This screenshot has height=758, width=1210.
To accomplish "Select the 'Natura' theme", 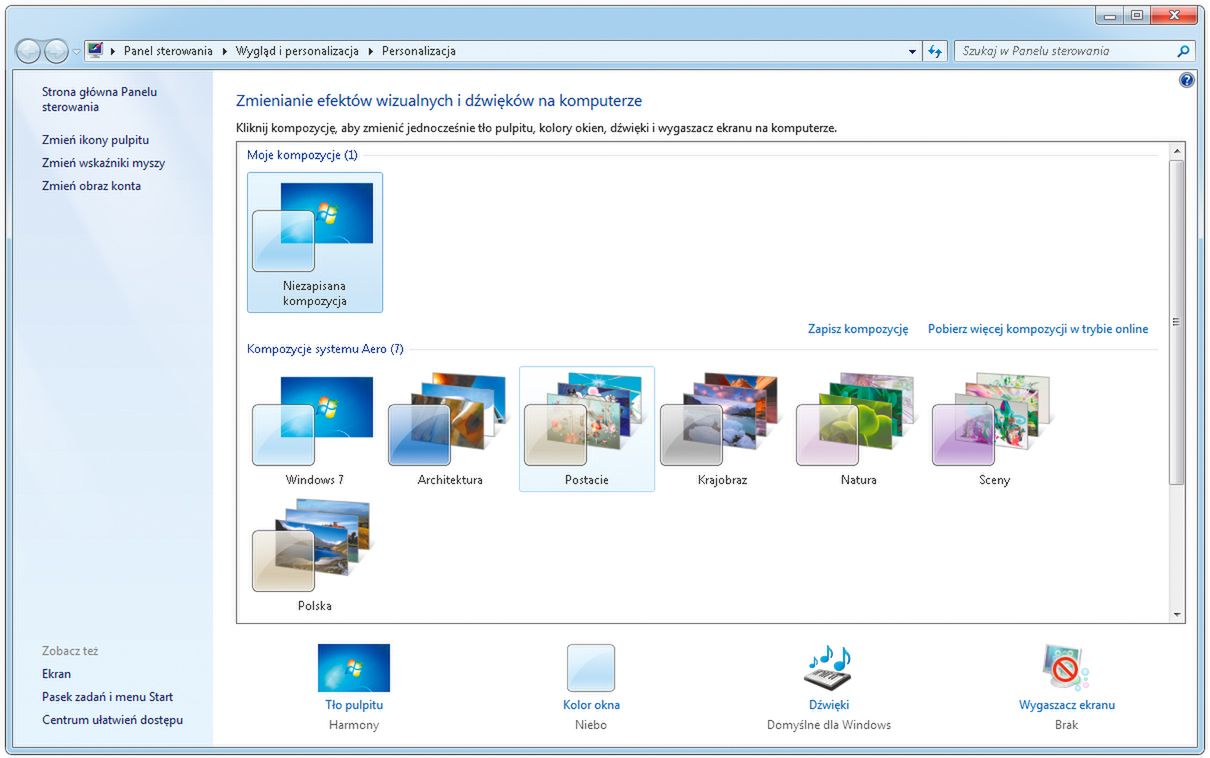I will (858, 430).
